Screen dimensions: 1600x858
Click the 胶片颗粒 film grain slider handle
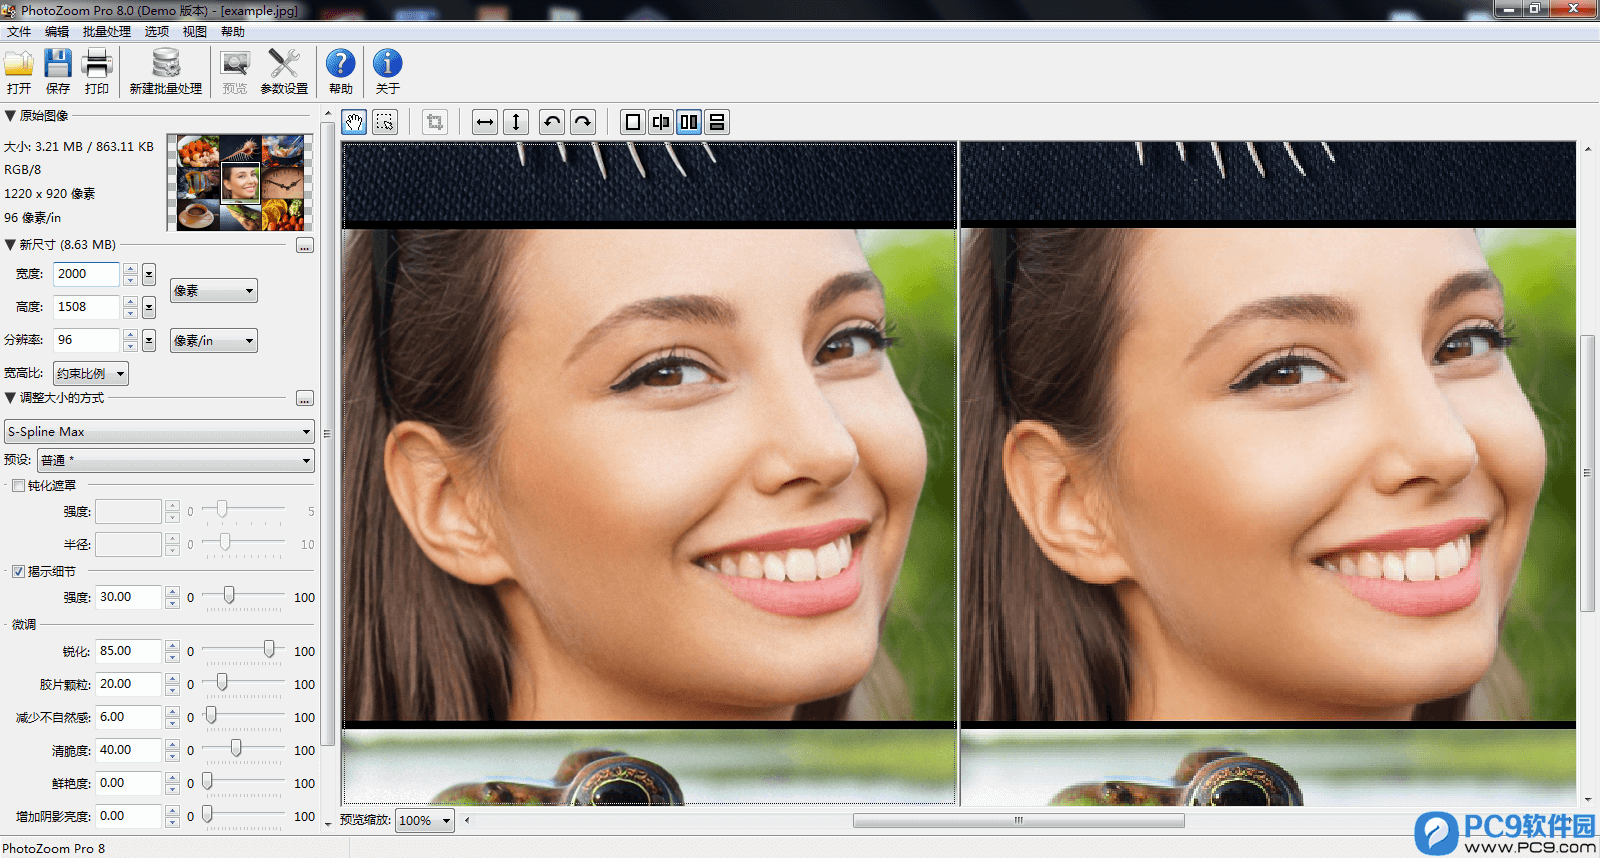tap(222, 683)
